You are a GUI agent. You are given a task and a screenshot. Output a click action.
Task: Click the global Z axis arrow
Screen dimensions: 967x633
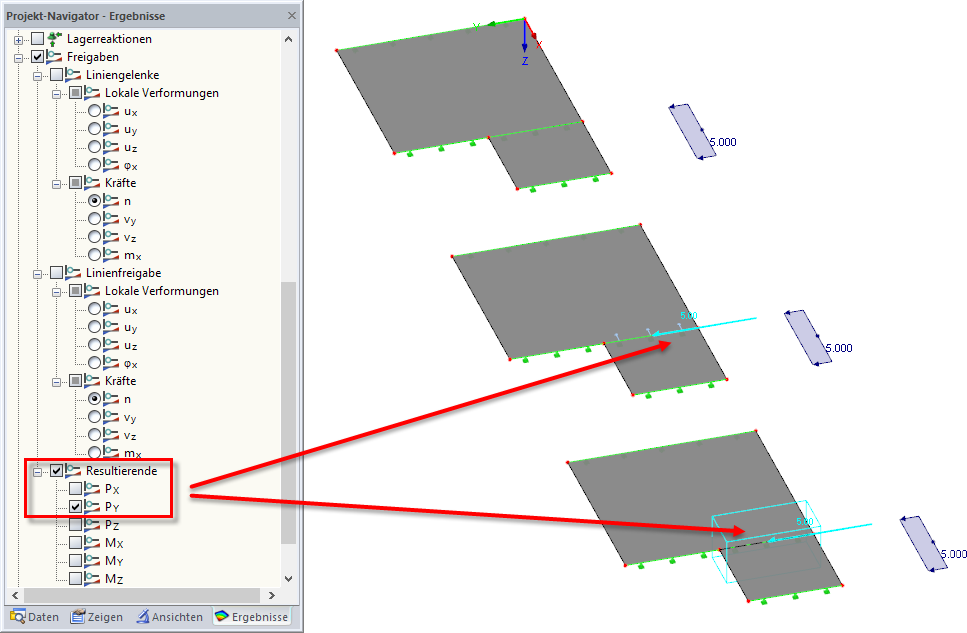(x=525, y=36)
